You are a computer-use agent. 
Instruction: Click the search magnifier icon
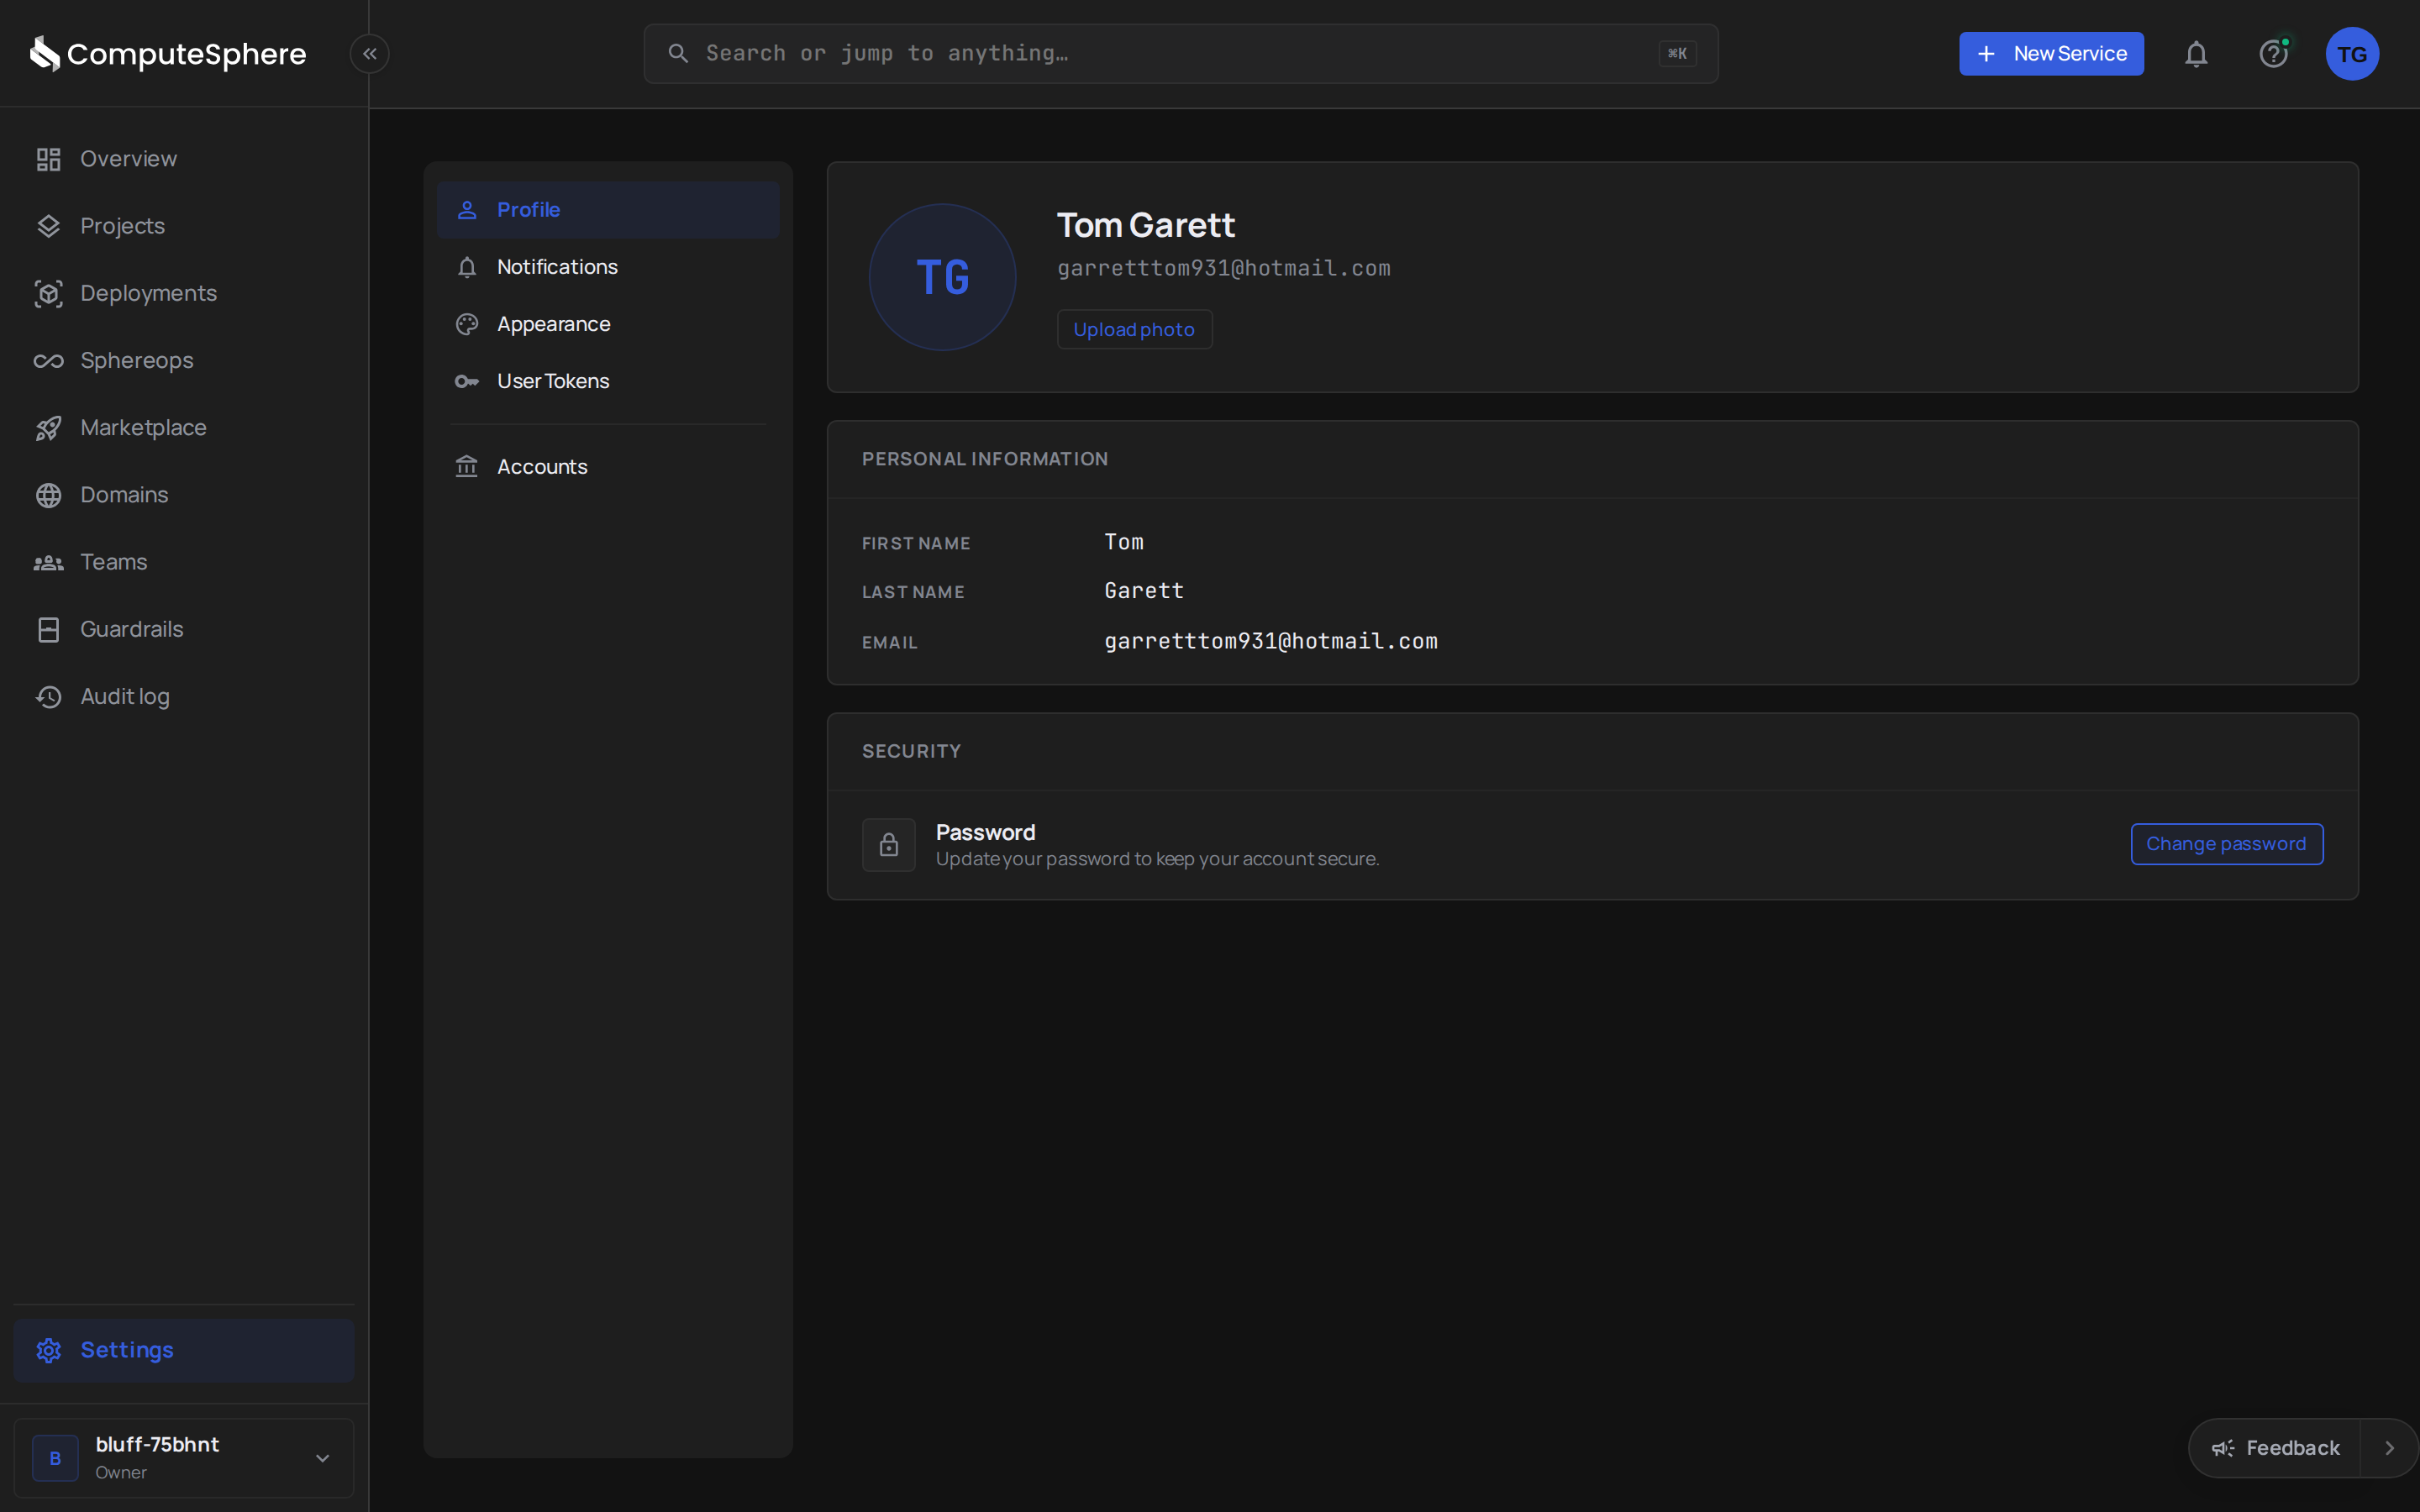coord(678,54)
